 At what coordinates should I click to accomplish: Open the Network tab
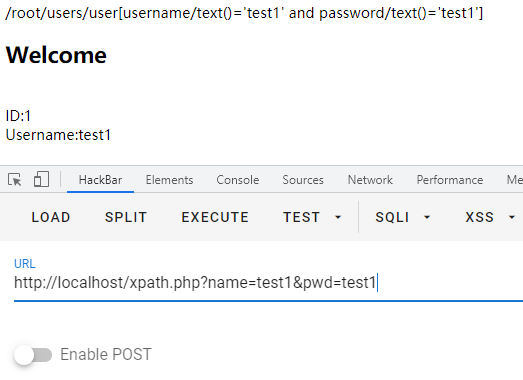[x=370, y=180]
